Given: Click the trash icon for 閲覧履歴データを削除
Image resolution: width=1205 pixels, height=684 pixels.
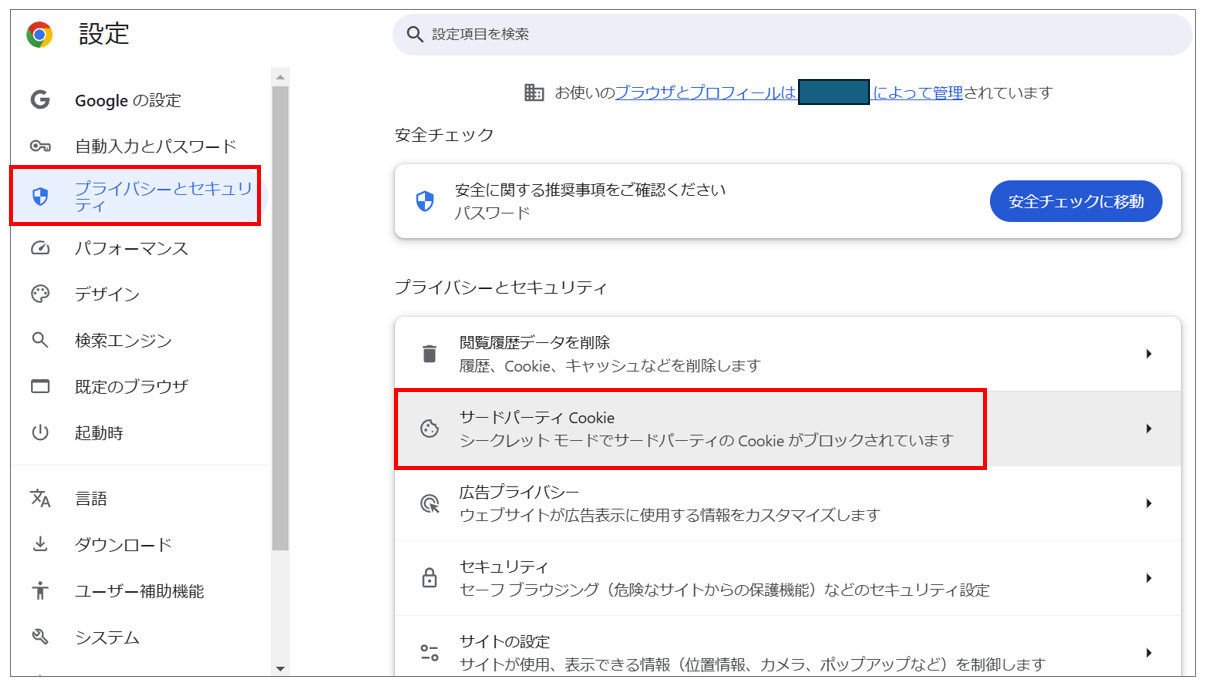Looking at the screenshot, I should pos(429,354).
